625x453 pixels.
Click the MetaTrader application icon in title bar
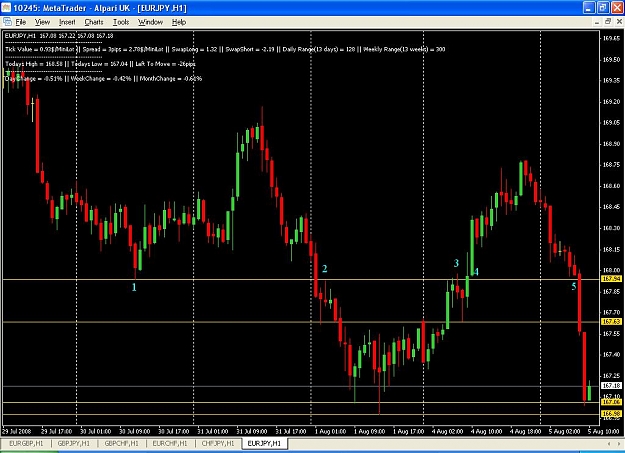click(6, 8)
